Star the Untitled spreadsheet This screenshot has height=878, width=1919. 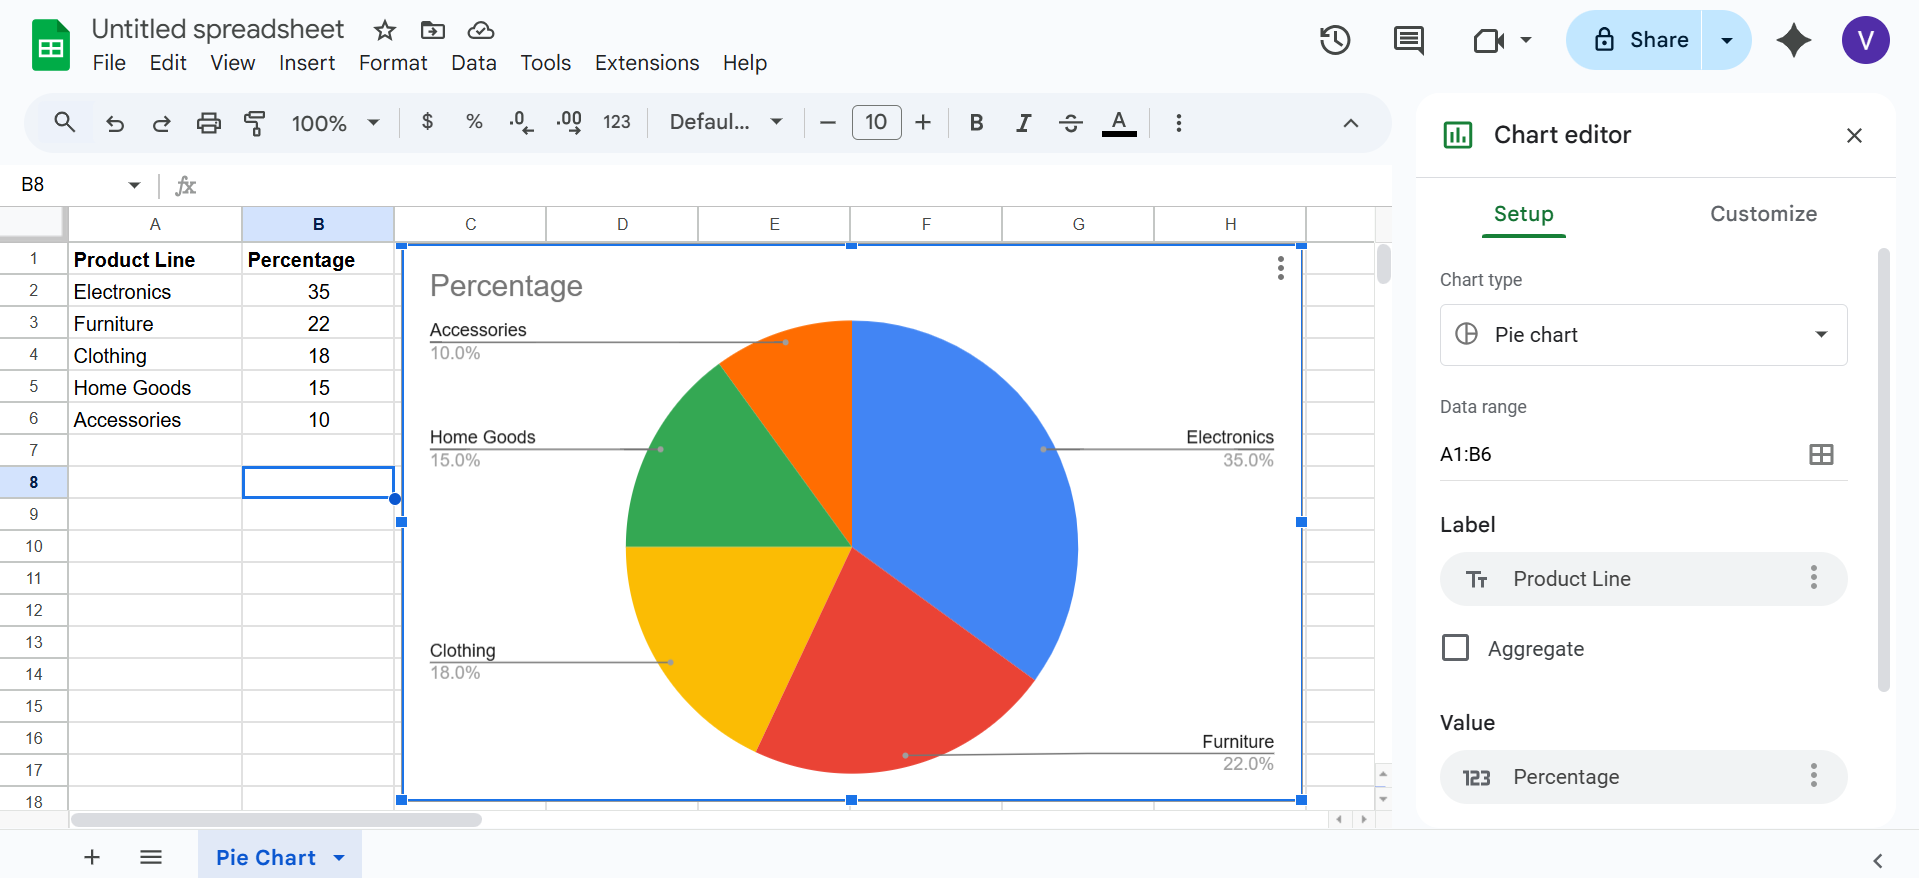click(x=385, y=30)
